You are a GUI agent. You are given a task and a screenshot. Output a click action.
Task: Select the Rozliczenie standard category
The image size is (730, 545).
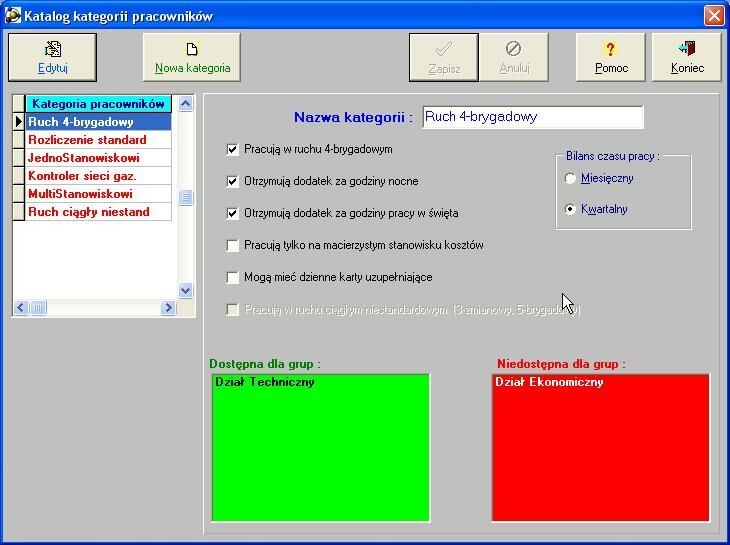point(98,140)
